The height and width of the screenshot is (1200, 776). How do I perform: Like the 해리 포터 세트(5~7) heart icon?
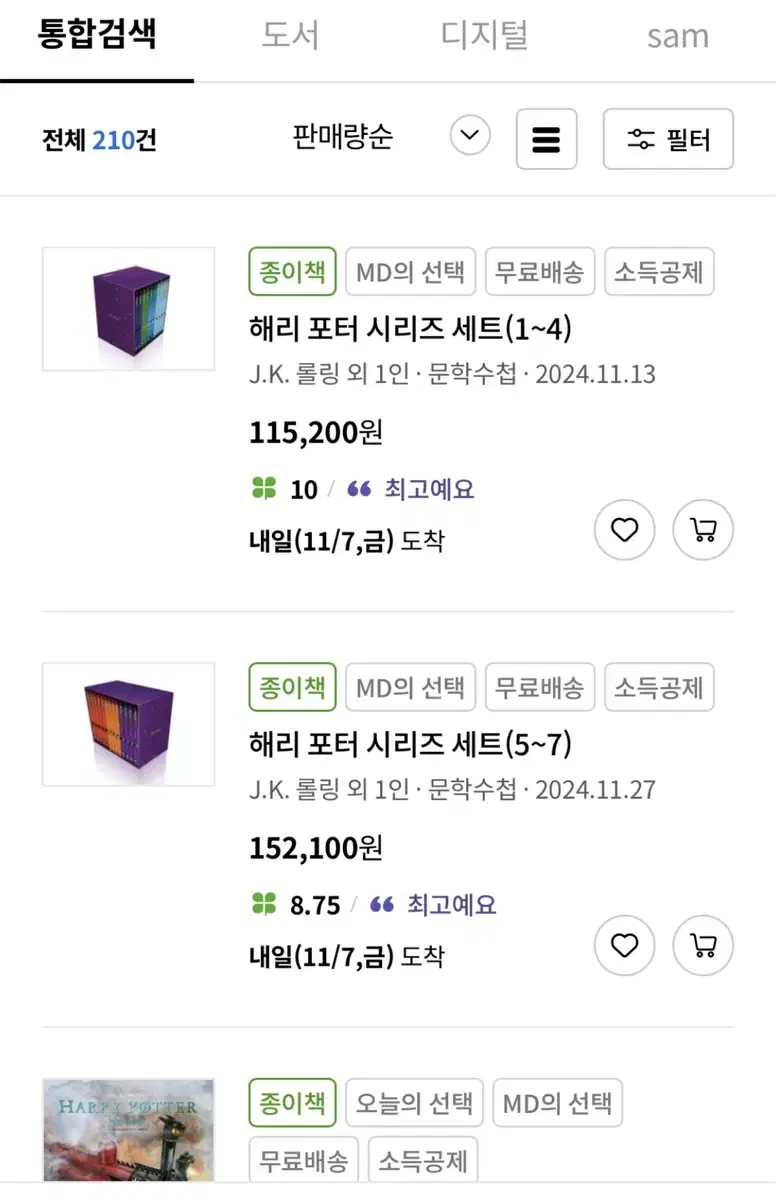click(x=625, y=945)
